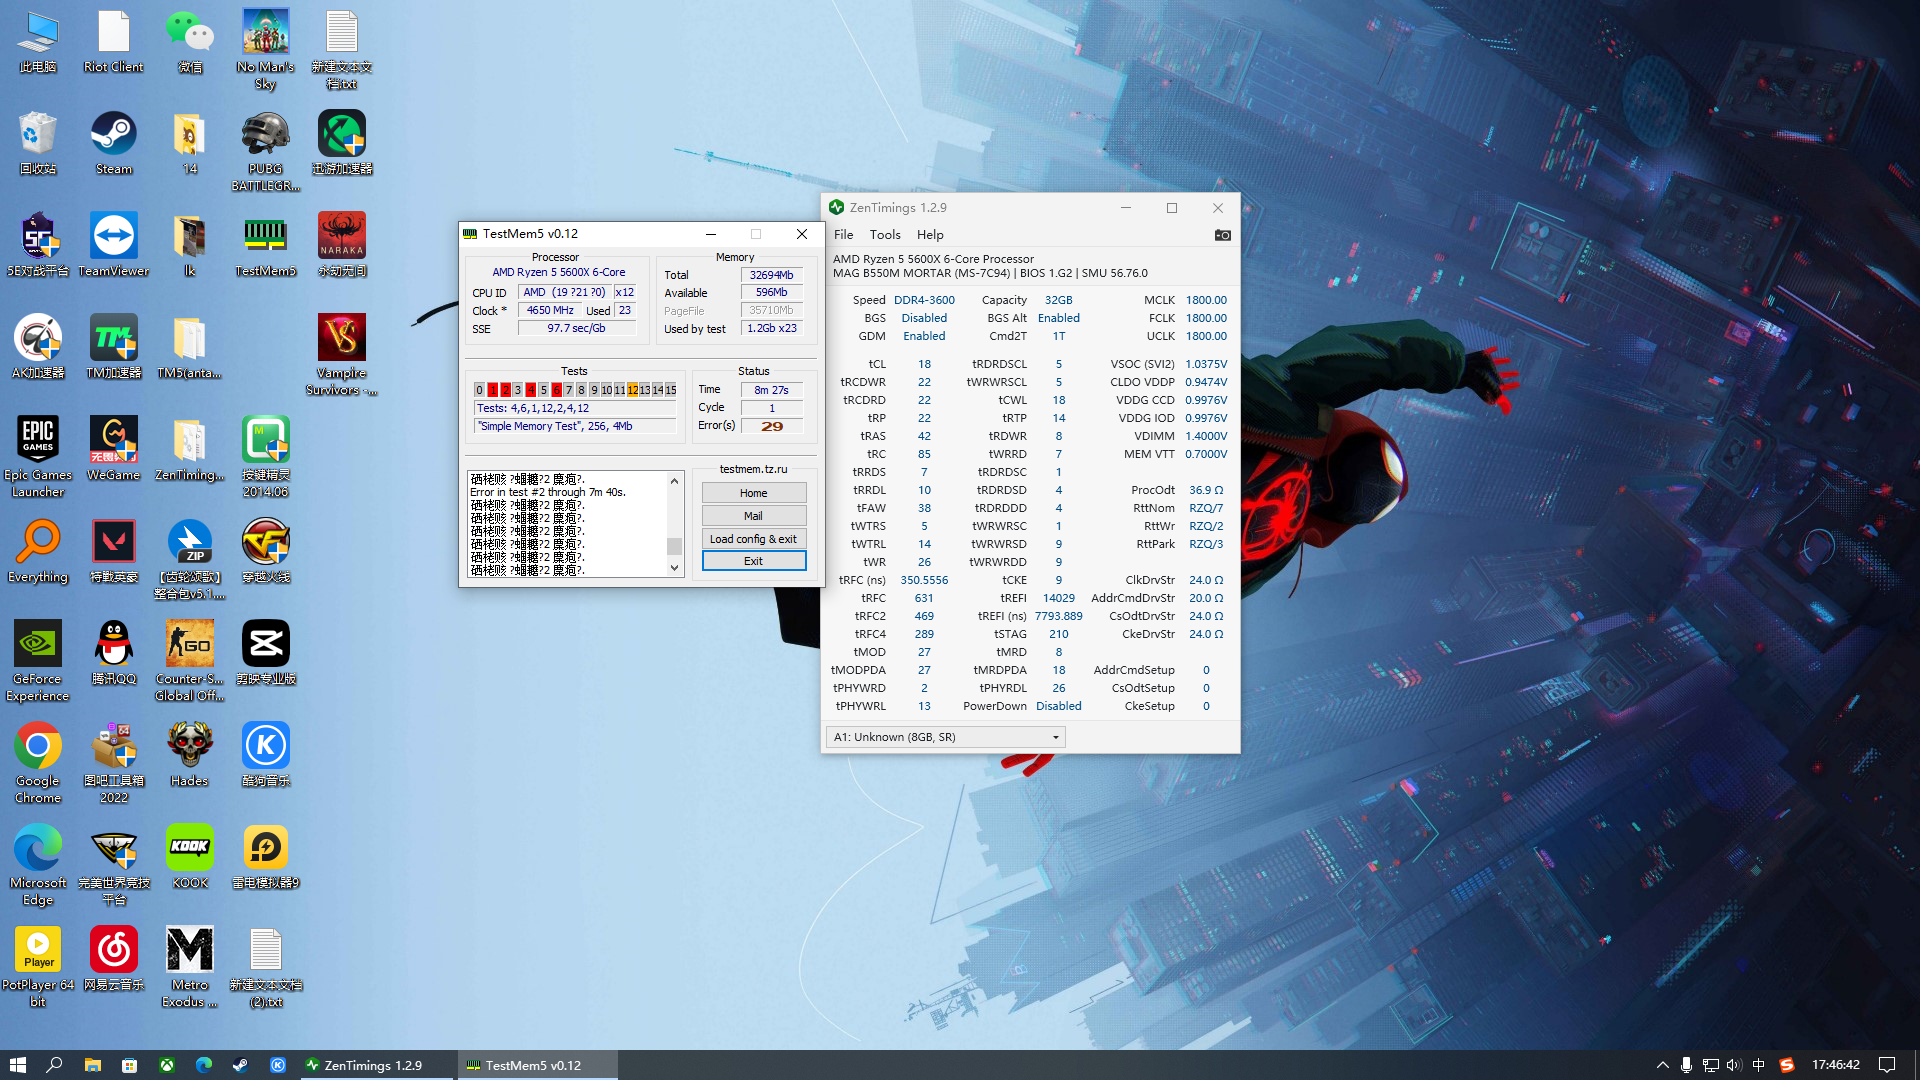This screenshot has width=1920, height=1080.
Task: Switch to ZenTimings 1.2.9 taskbar button
Action: pyautogui.click(x=378, y=1065)
